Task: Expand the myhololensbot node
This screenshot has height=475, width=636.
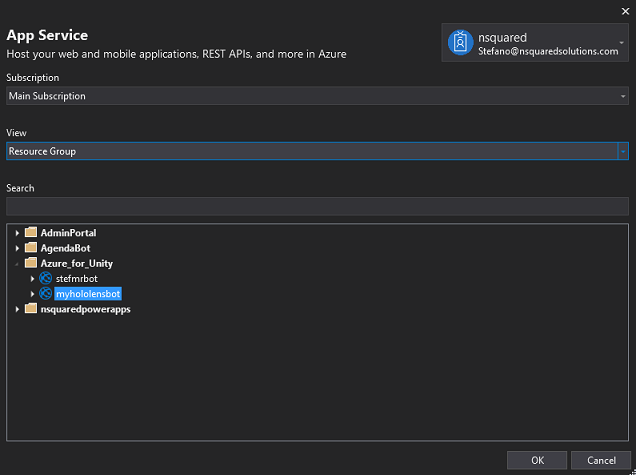Action: click(x=32, y=294)
